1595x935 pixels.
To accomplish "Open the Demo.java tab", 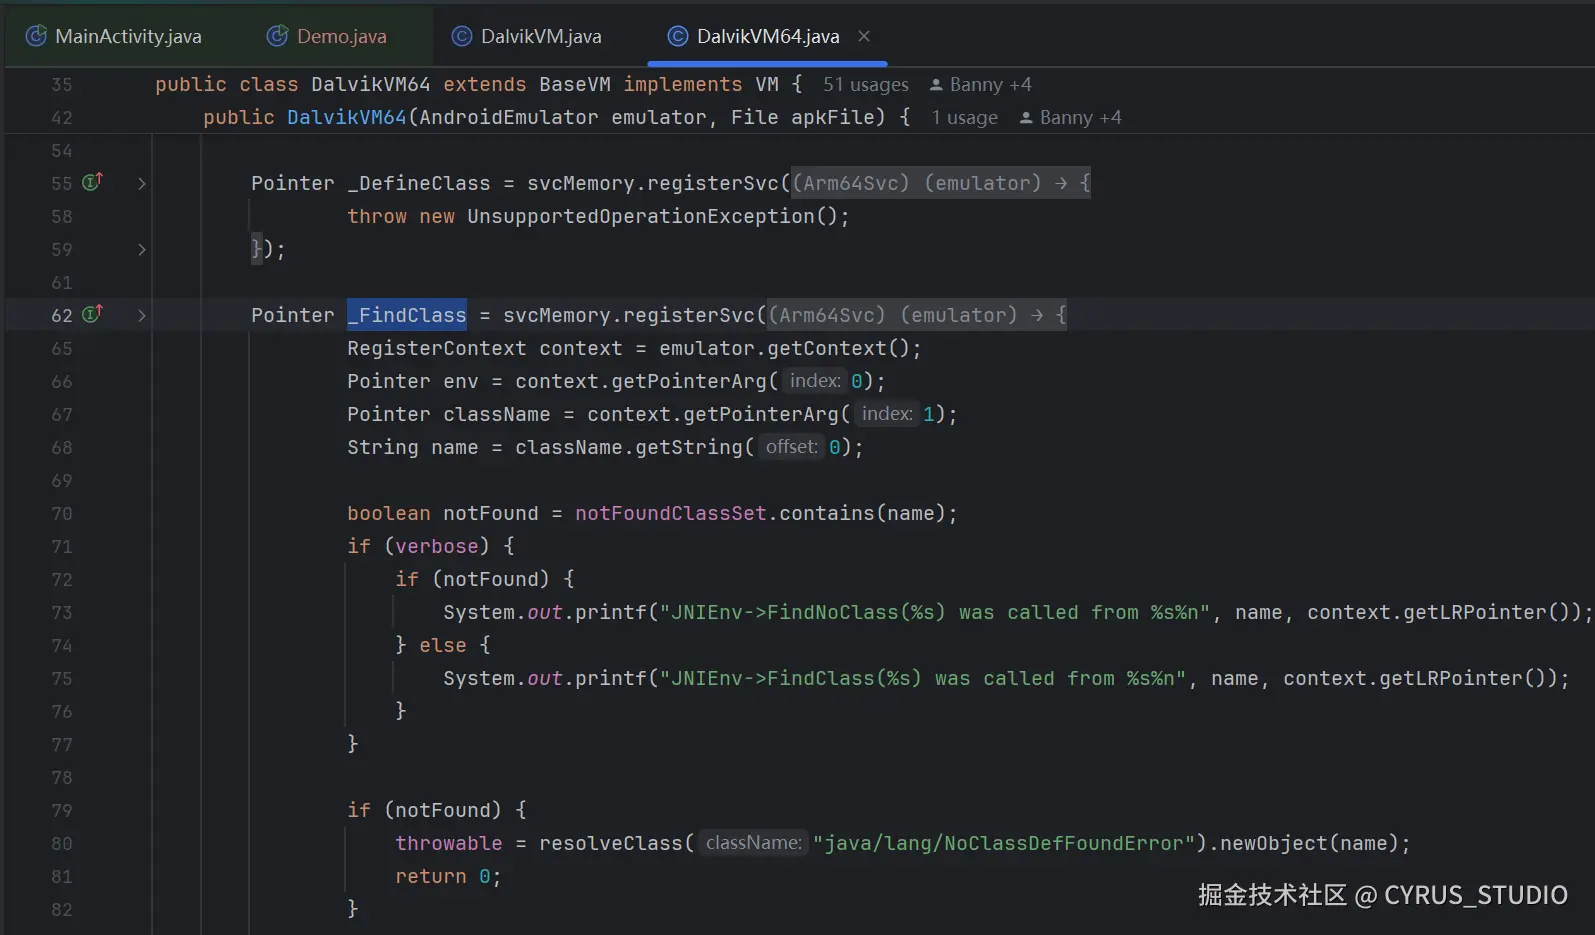I will [x=327, y=36].
